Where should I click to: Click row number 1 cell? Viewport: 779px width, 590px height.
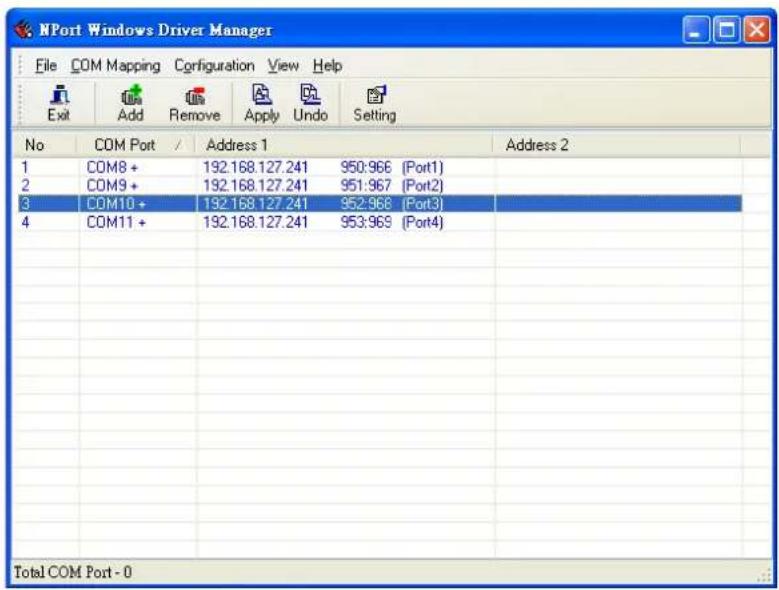[x=25, y=167]
